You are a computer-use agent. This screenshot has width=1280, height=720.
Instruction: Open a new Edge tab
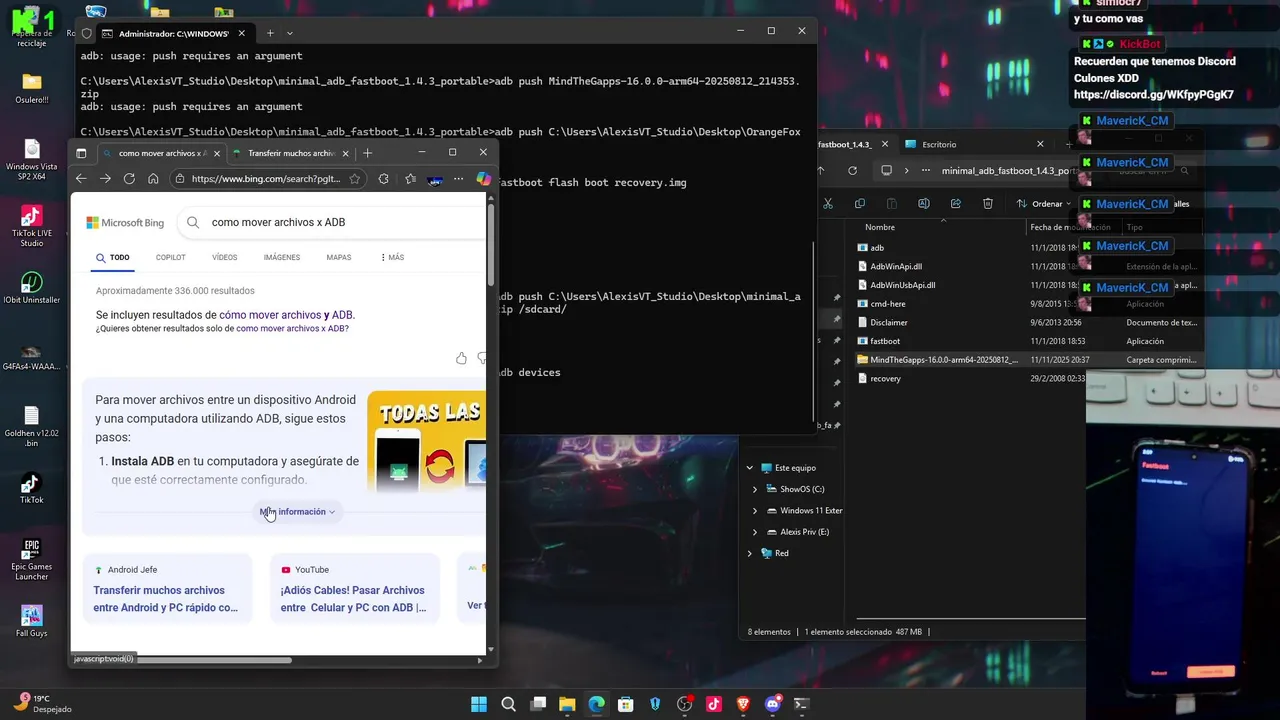[368, 153]
